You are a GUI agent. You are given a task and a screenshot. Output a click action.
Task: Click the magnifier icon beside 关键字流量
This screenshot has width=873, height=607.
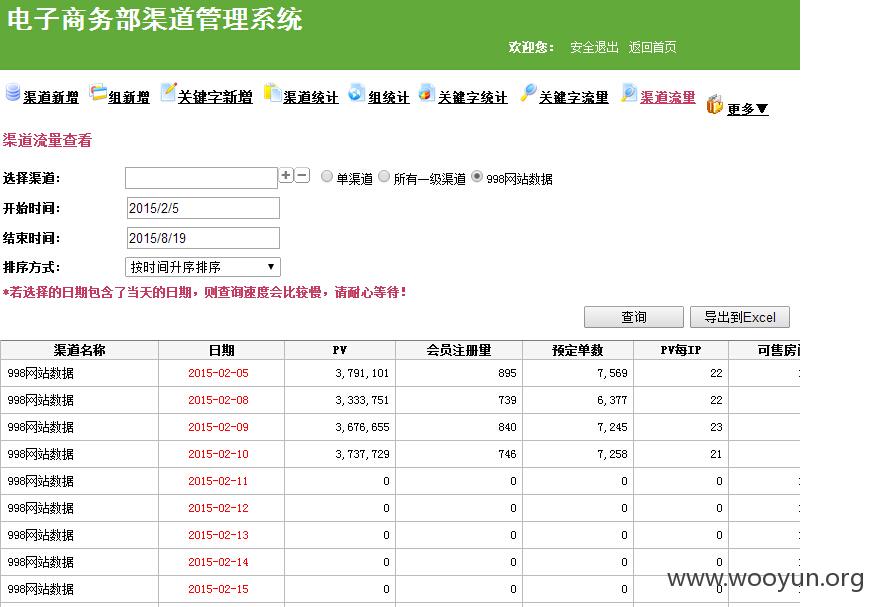[x=528, y=92]
